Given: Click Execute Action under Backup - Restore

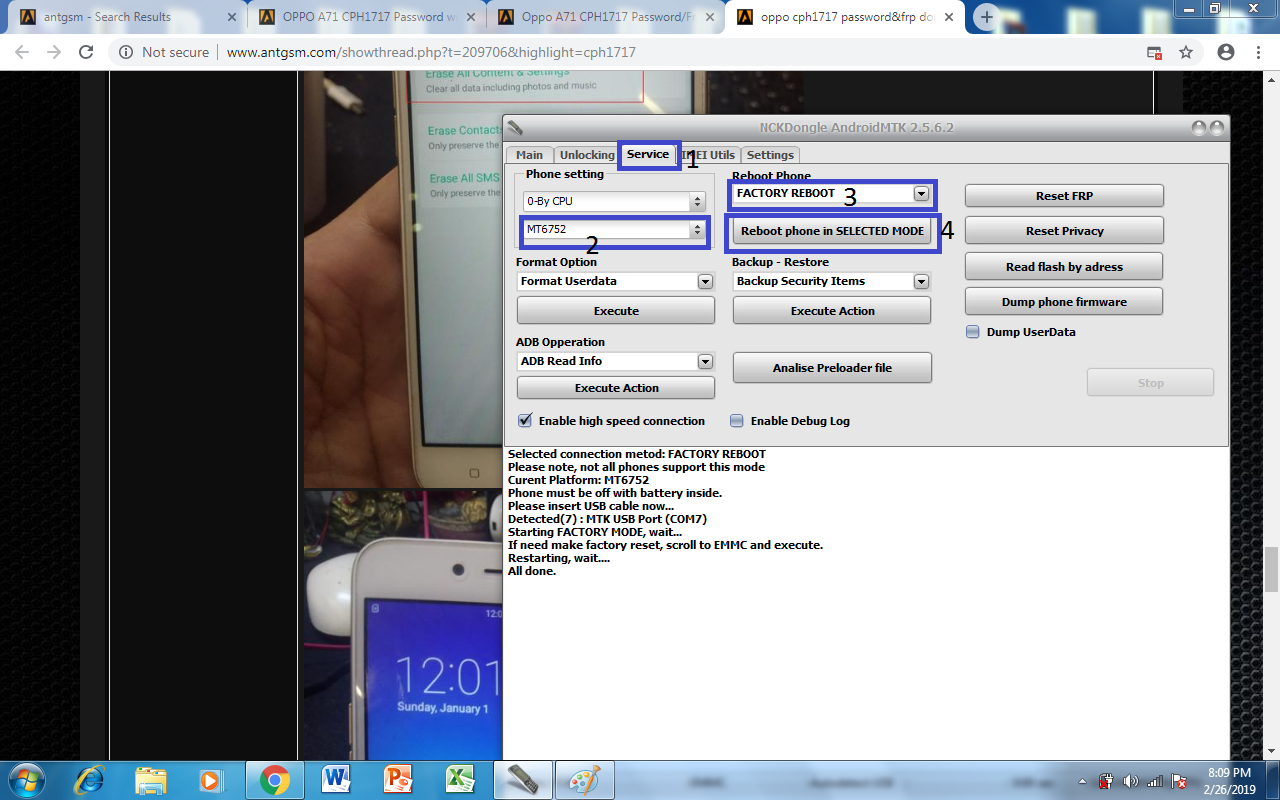Looking at the screenshot, I should (832, 311).
